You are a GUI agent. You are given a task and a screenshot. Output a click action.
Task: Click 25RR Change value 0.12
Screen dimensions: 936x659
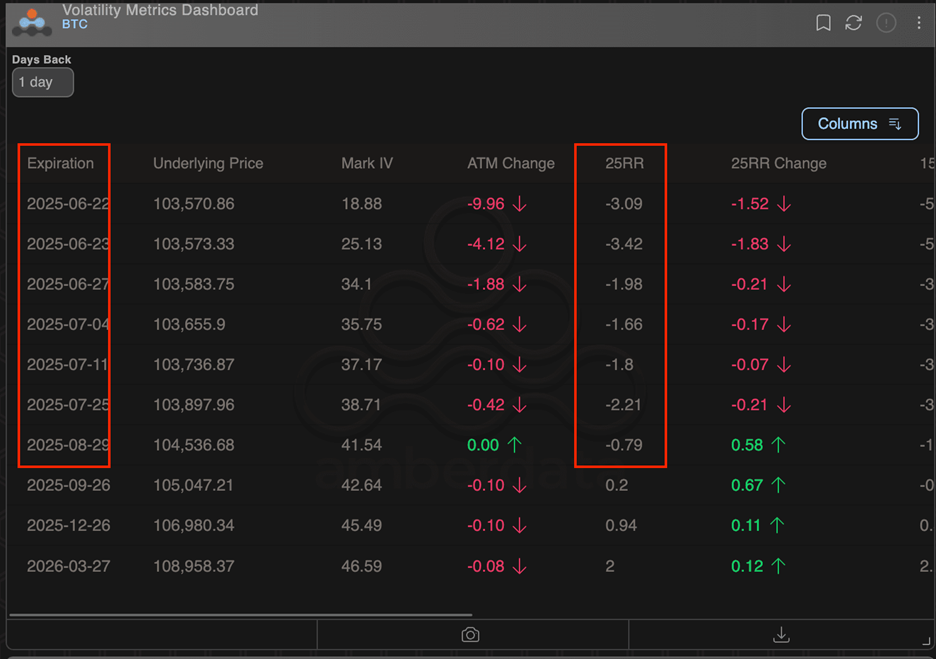click(747, 566)
